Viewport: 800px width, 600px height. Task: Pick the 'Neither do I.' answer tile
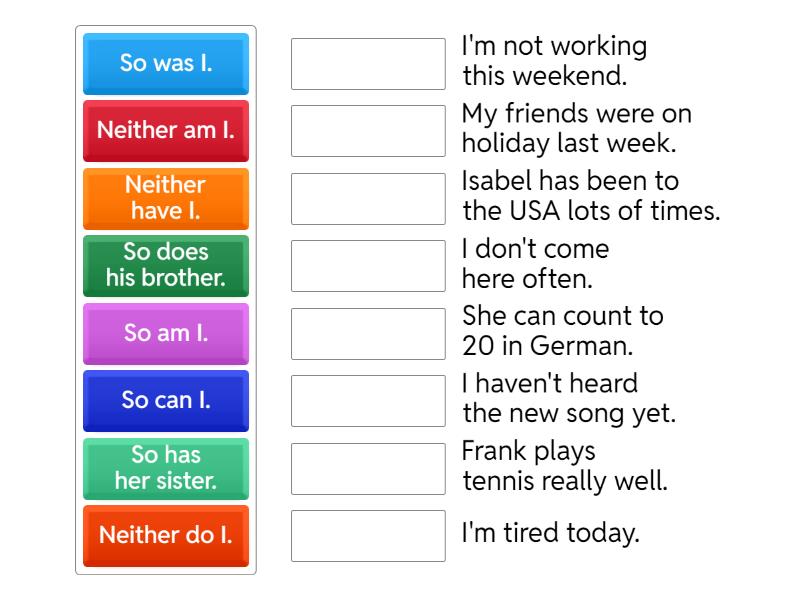point(166,535)
